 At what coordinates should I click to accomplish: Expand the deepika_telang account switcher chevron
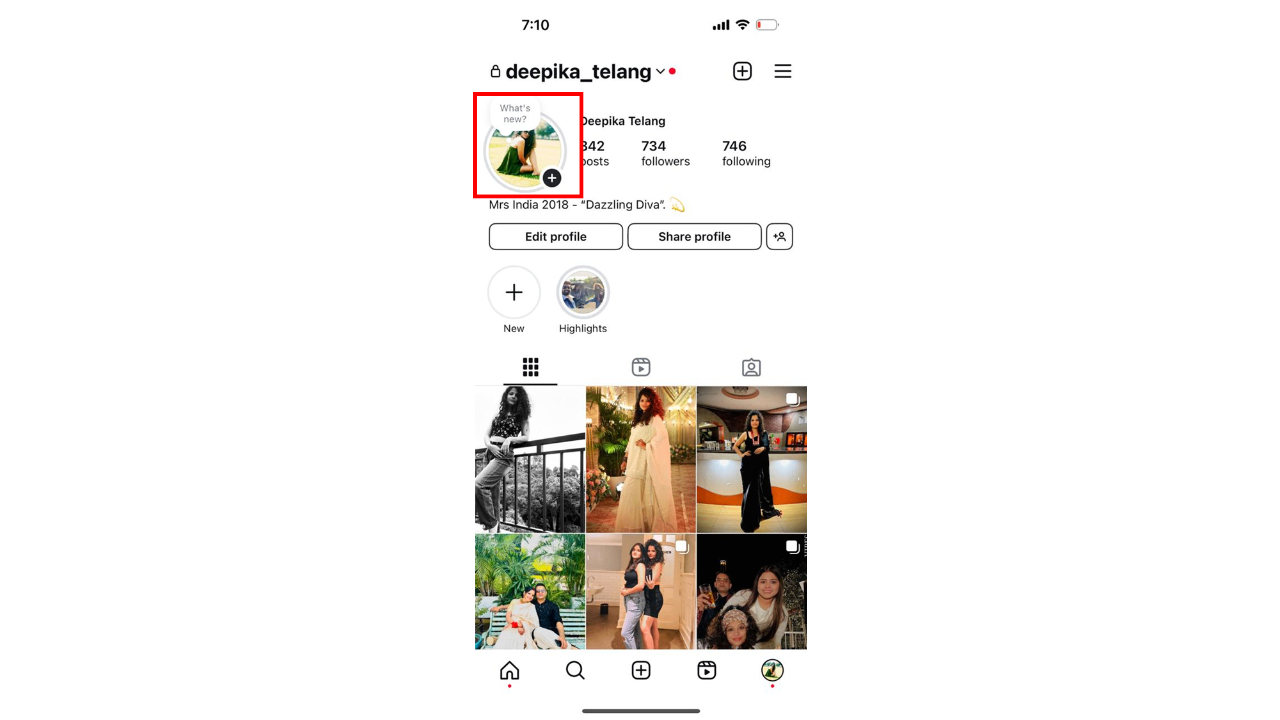[660, 72]
